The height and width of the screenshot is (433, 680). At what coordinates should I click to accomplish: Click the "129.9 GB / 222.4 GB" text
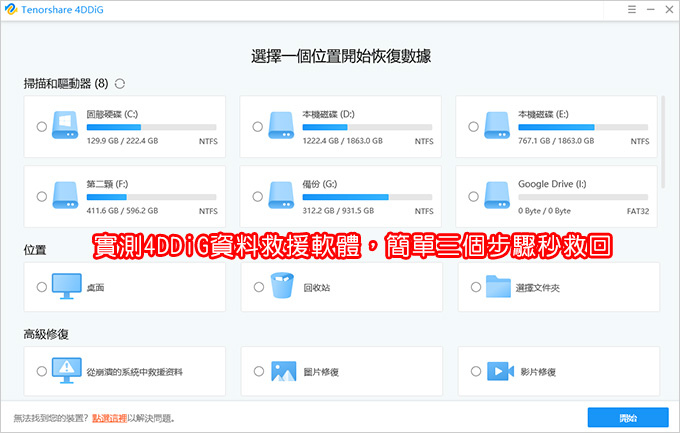click(122, 141)
